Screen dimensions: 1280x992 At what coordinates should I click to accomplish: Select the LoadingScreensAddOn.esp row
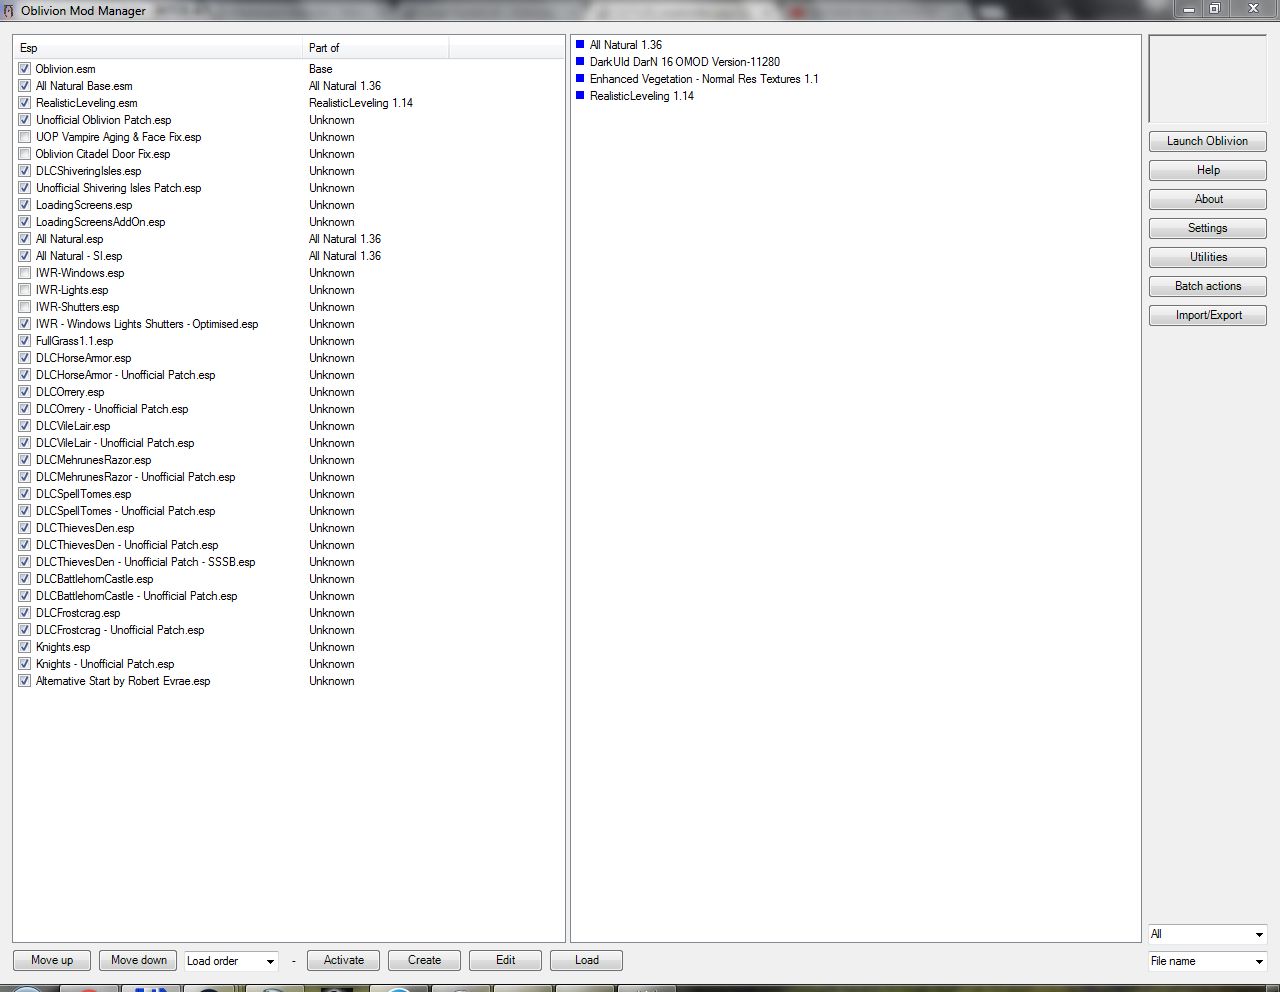[100, 222]
